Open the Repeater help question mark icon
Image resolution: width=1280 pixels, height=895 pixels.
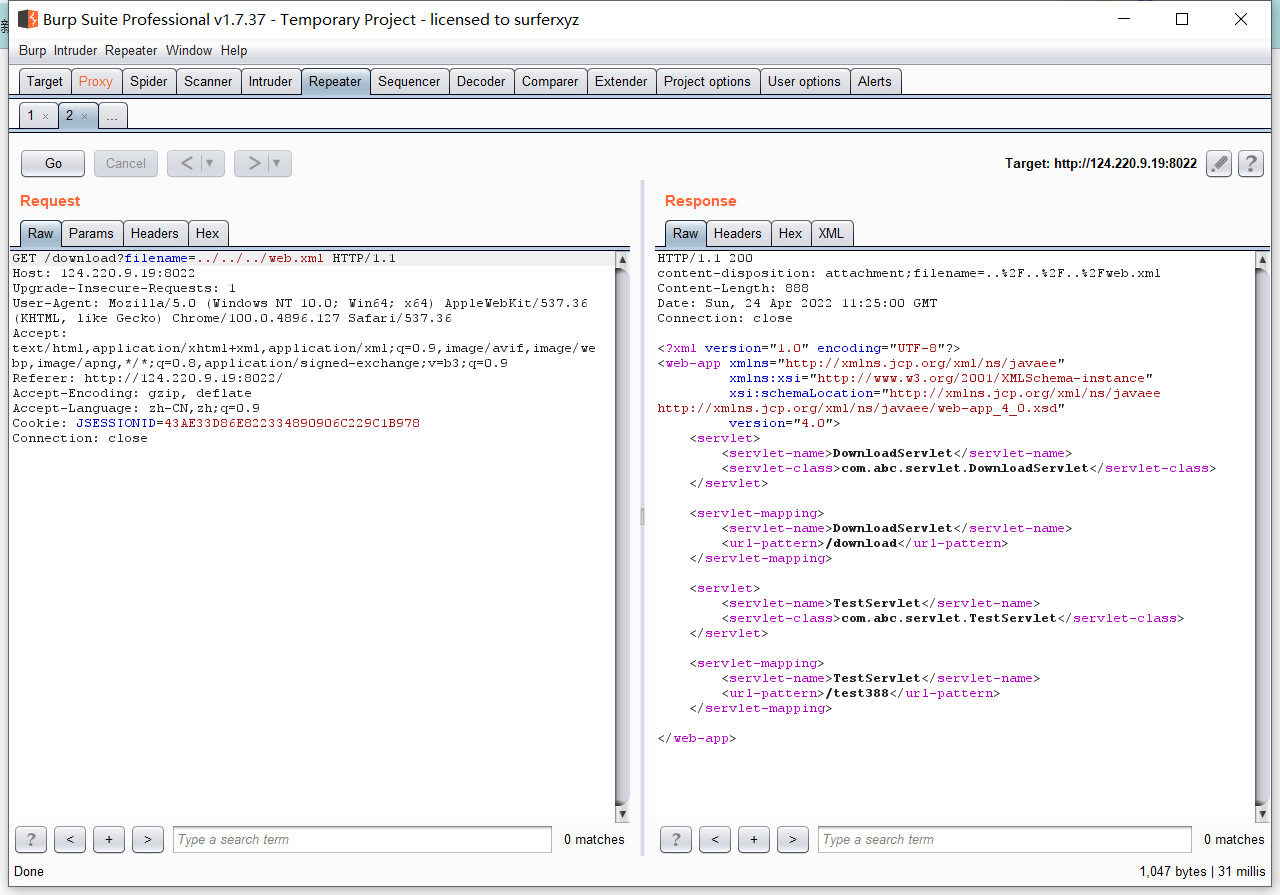1250,163
